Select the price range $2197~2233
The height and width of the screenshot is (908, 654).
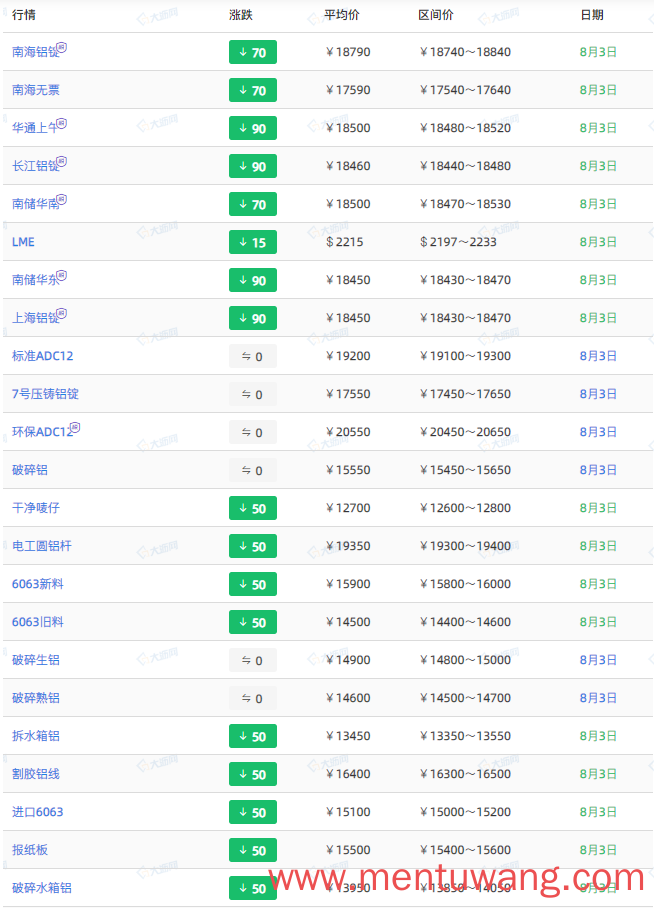[458, 242]
